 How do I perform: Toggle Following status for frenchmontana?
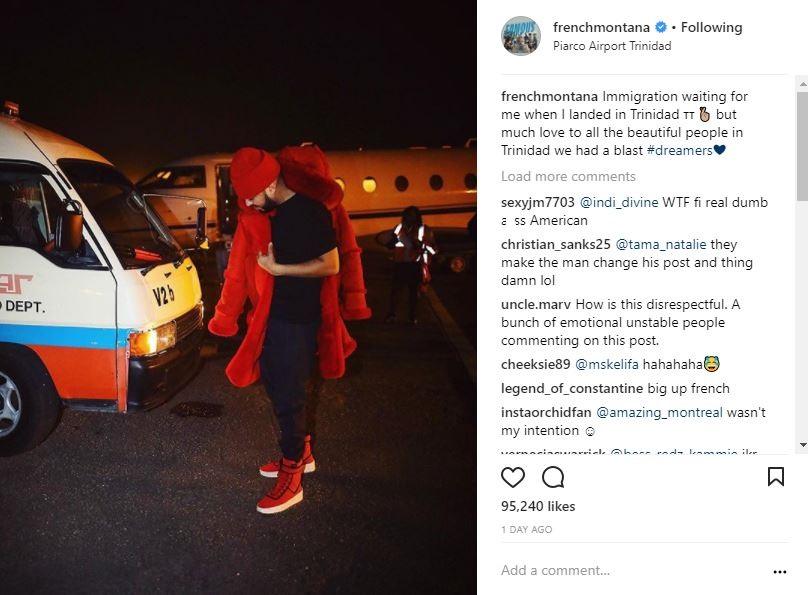711,27
